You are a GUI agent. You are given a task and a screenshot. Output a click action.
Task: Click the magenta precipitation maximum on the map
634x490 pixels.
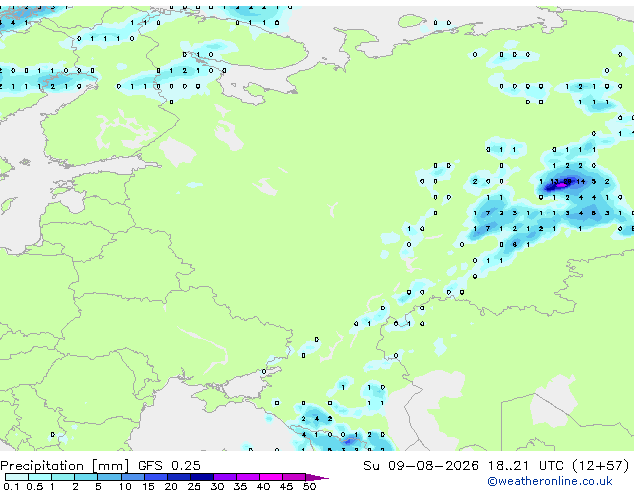[562, 185]
